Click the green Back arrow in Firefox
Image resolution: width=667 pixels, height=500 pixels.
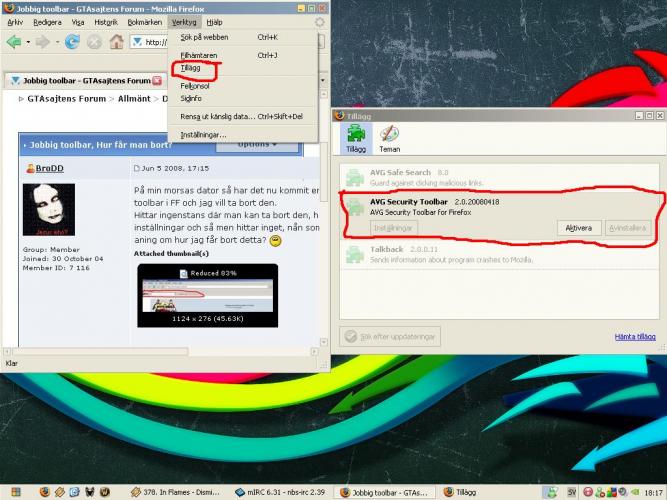coord(14,42)
